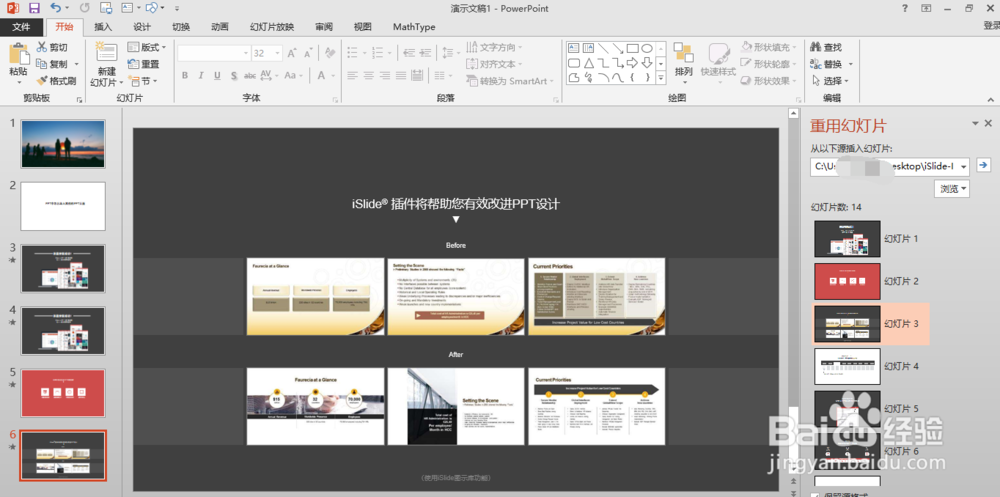
Task: Switch to the Transitions (切换) tab
Action: tap(180, 27)
